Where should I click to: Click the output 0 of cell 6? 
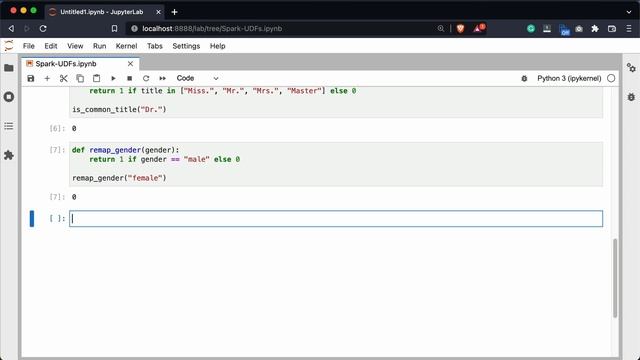click(74, 129)
